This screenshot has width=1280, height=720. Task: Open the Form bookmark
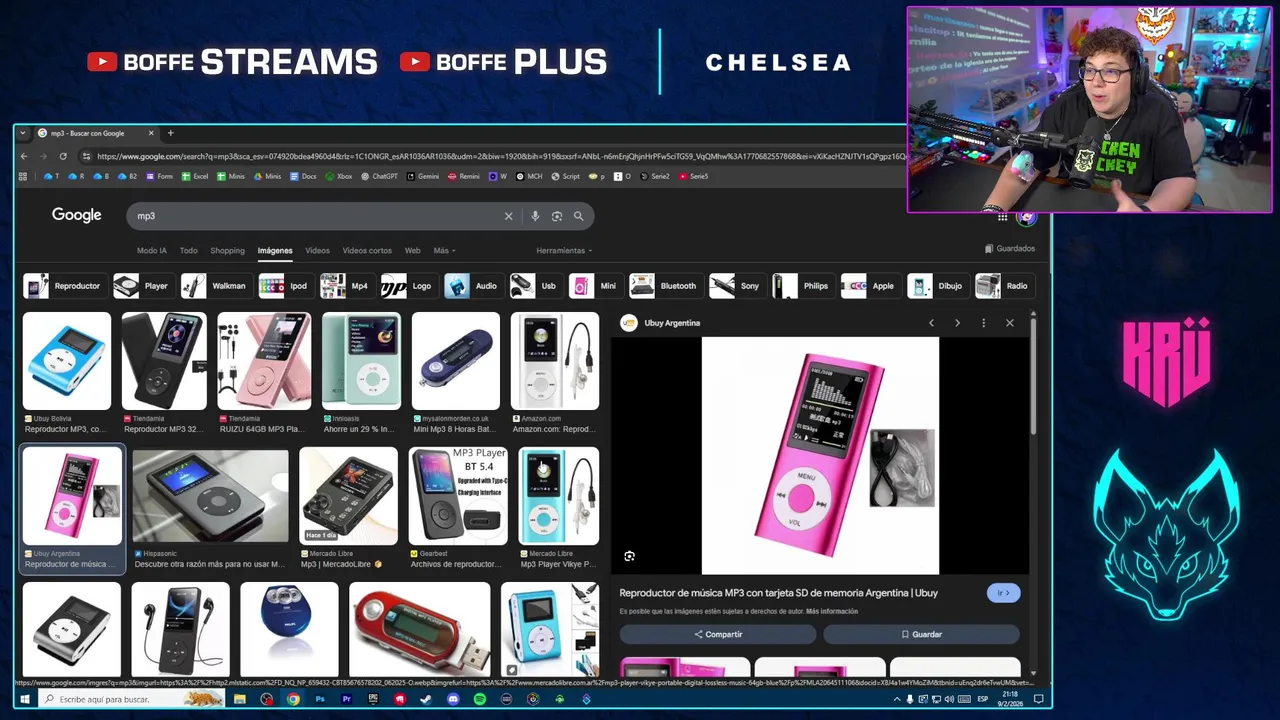[159, 176]
